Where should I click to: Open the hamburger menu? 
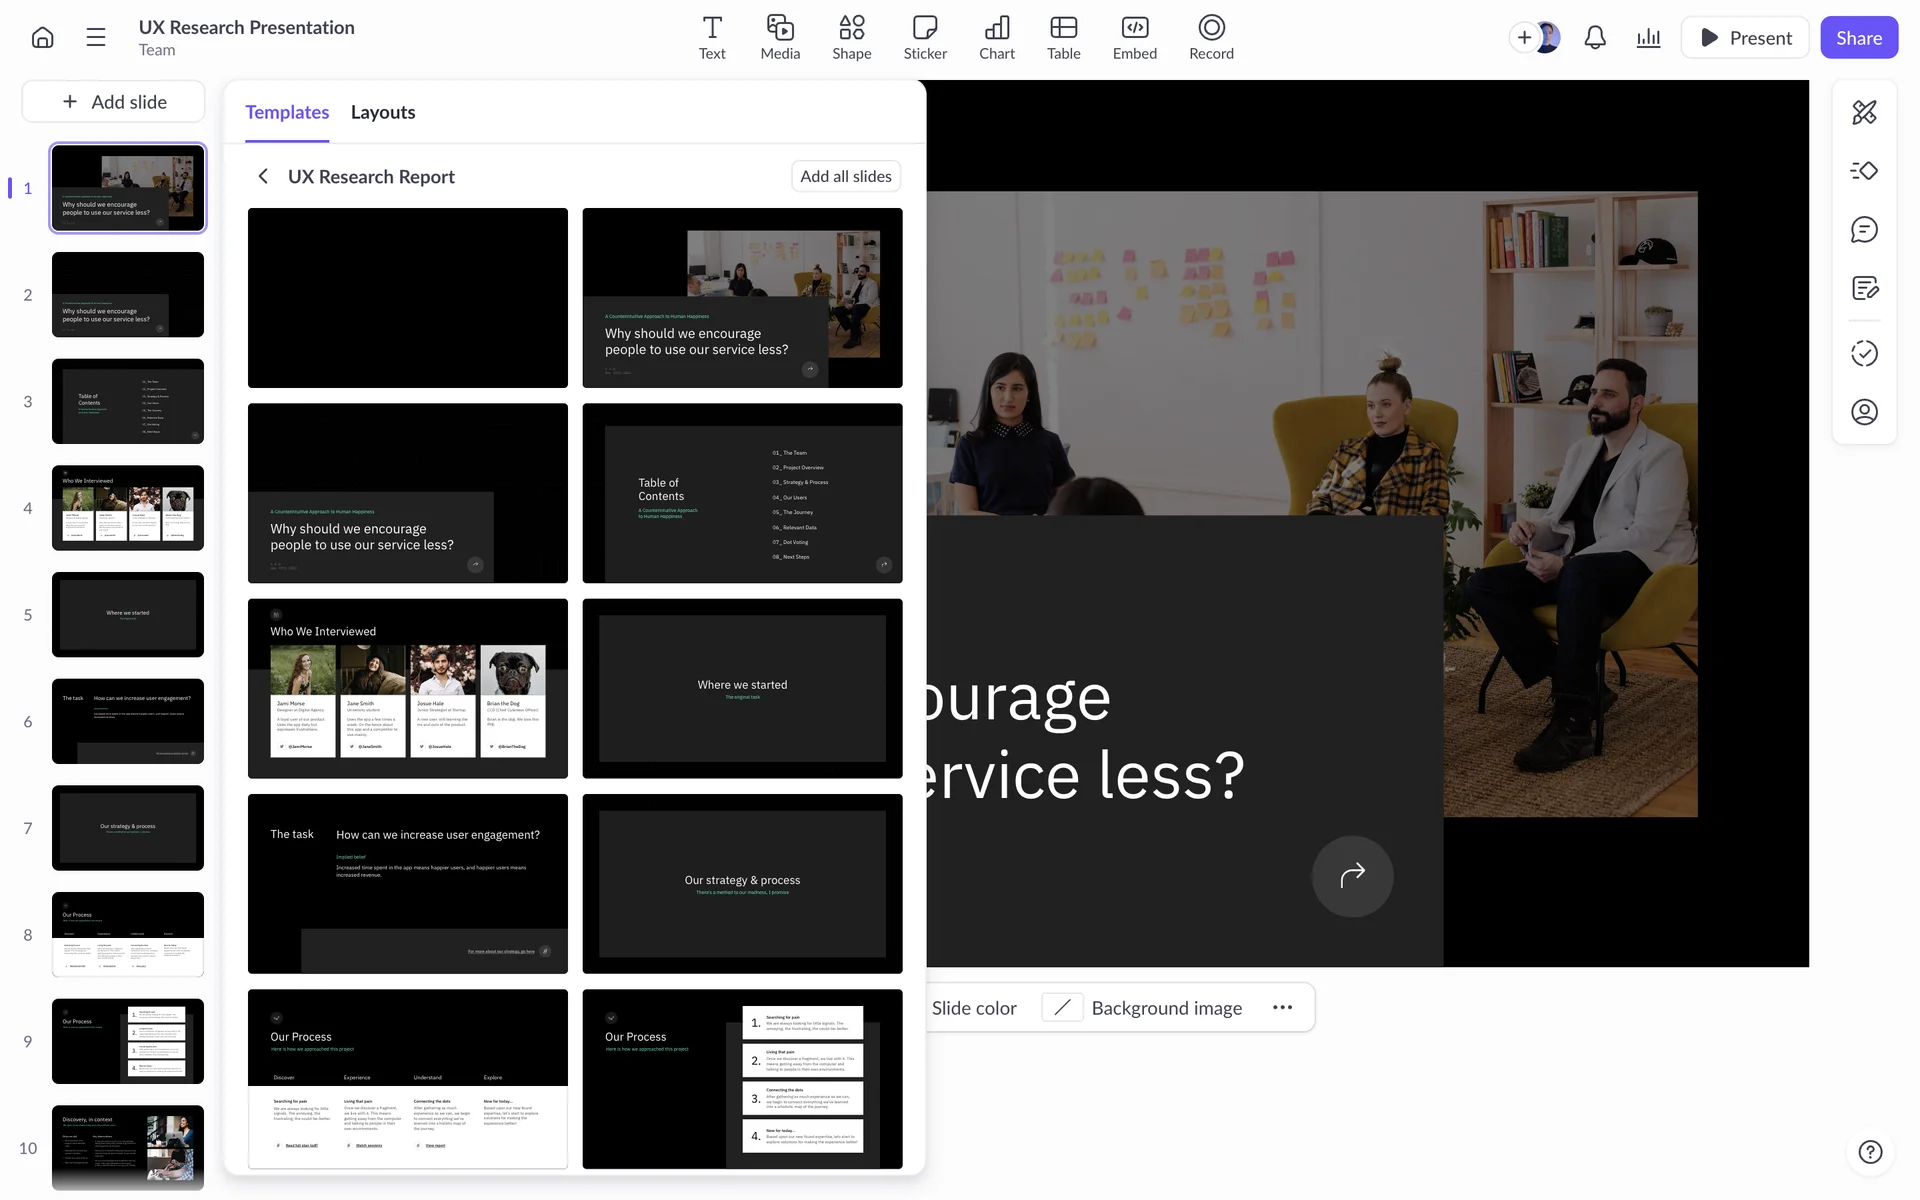pos(96,38)
